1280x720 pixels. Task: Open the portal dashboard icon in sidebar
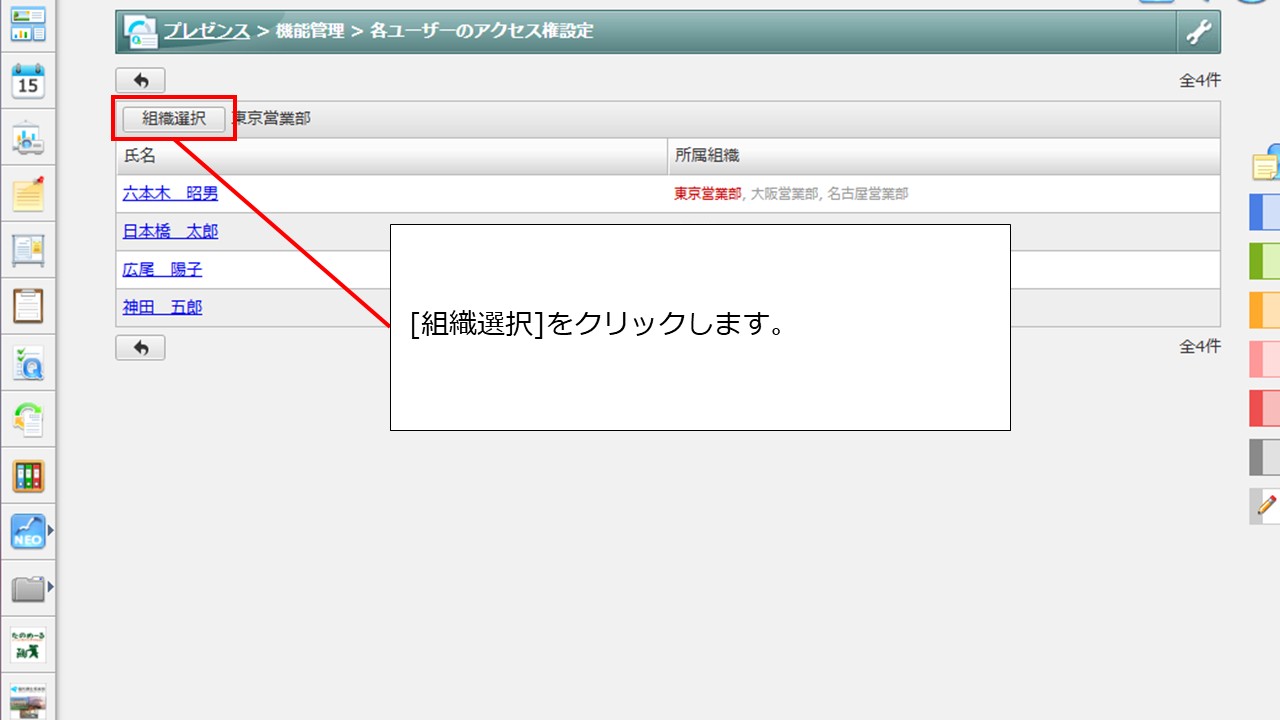pyautogui.click(x=28, y=25)
